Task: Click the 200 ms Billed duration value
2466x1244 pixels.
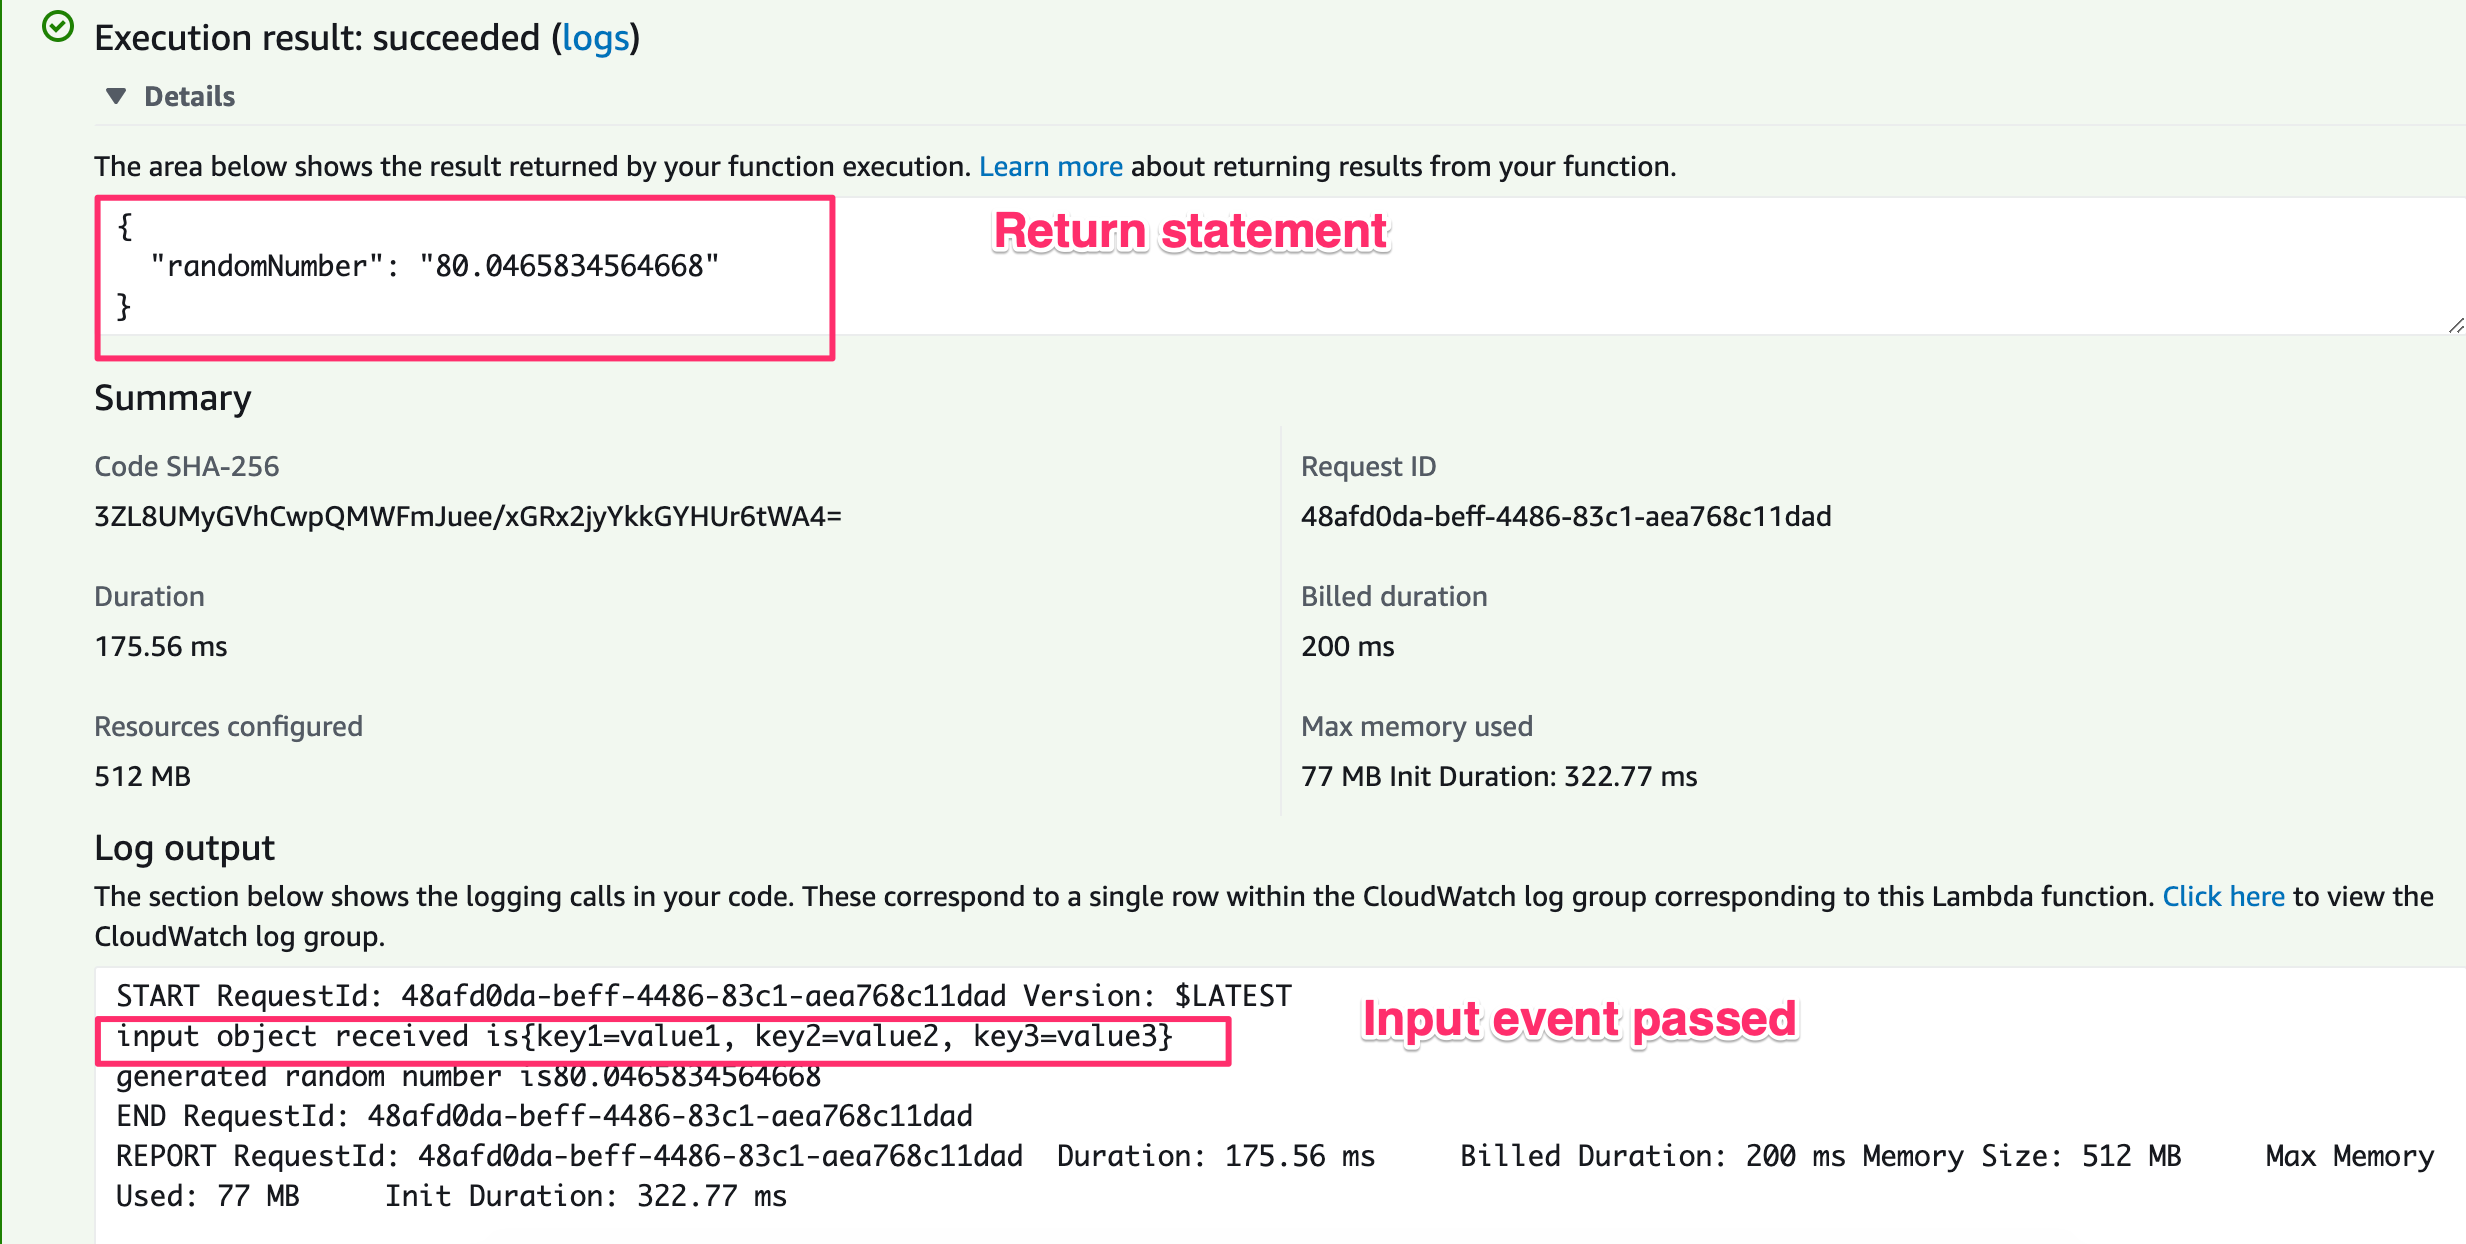Action: pyautogui.click(x=1346, y=646)
